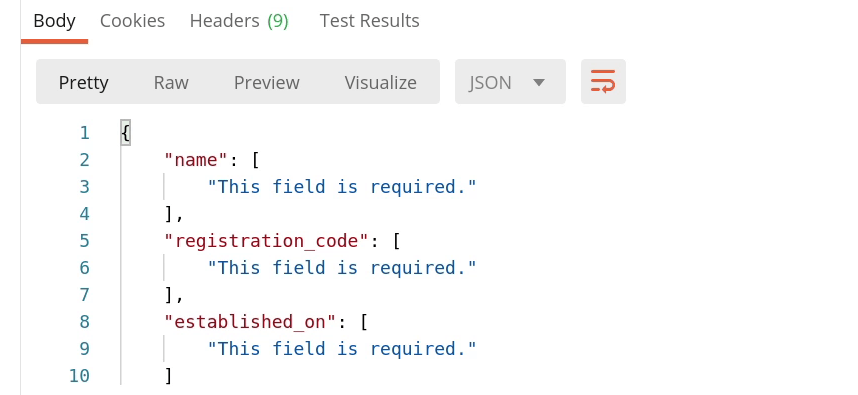Image resolution: width=858 pixels, height=395 pixels.
Task: Open the Cookies tab
Action: [132, 21]
